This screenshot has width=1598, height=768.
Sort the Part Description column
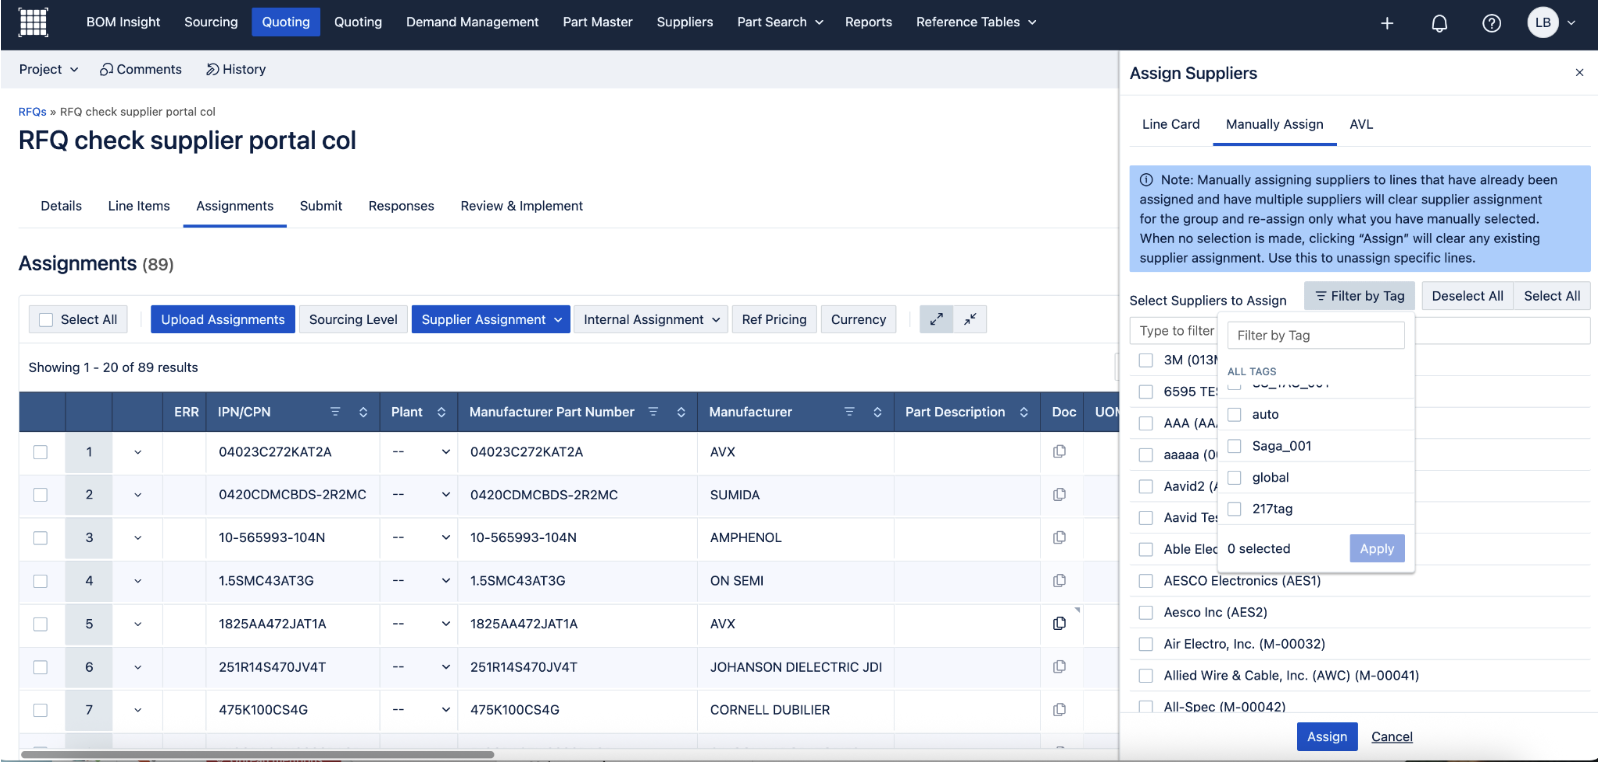click(x=1023, y=412)
